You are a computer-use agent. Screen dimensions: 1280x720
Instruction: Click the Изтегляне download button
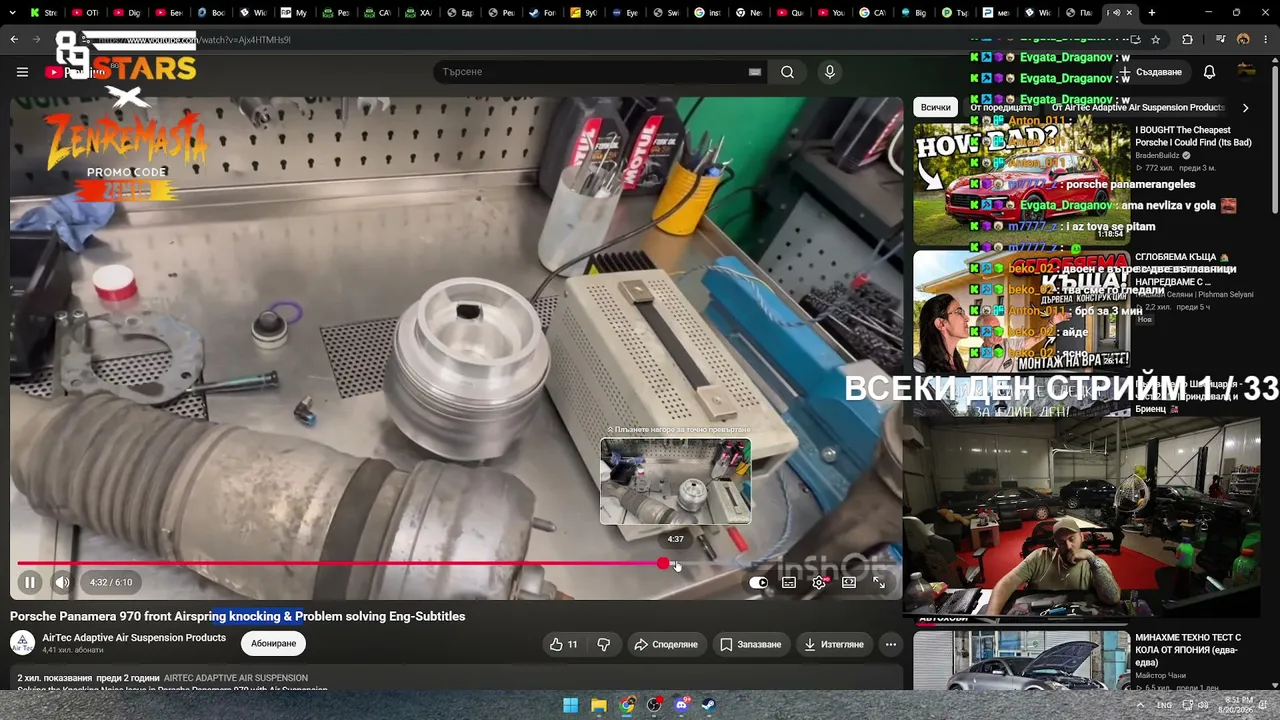(x=834, y=644)
